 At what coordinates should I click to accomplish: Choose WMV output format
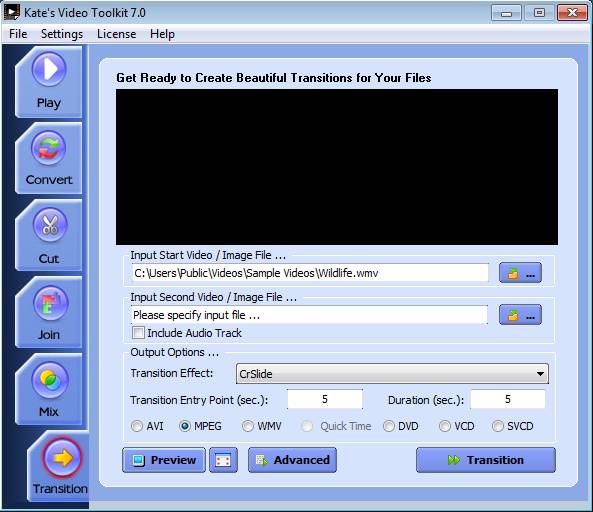tap(248, 426)
